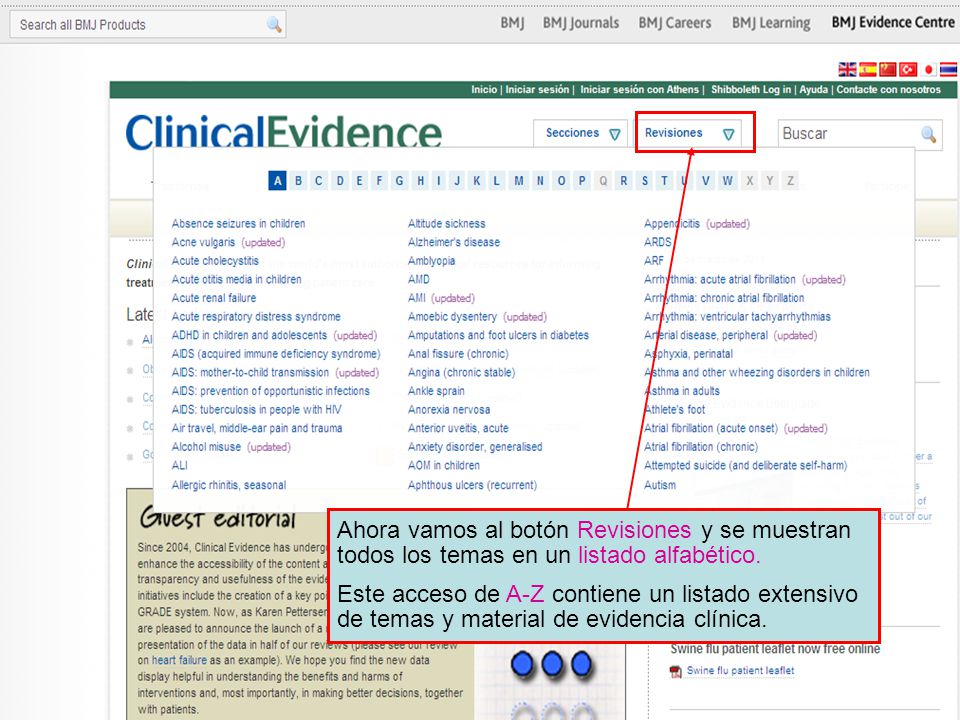Open Acute renal failure topic
Image resolution: width=960 pixels, height=720 pixels.
coord(214,298)
